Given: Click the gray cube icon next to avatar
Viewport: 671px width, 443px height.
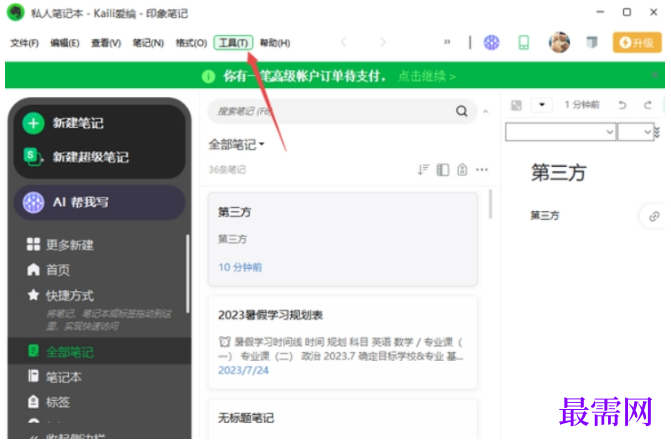Looking at the screenshot, I should (x=592, y=42).
